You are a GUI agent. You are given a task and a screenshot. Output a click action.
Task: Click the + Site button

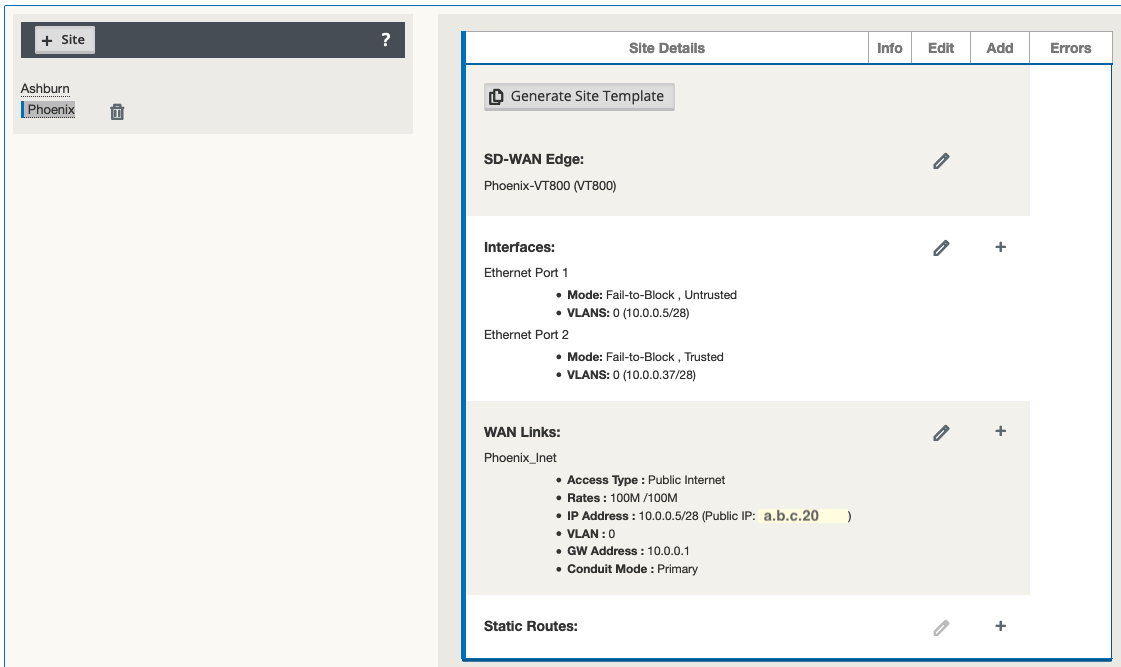pos(65,40)
